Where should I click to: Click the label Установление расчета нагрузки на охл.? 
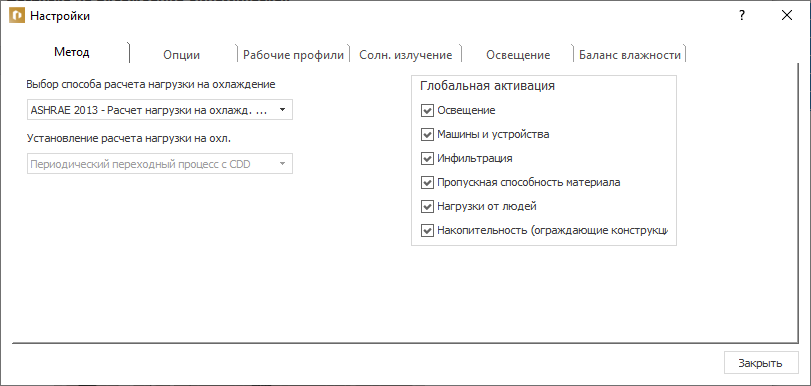pos(128,138)
